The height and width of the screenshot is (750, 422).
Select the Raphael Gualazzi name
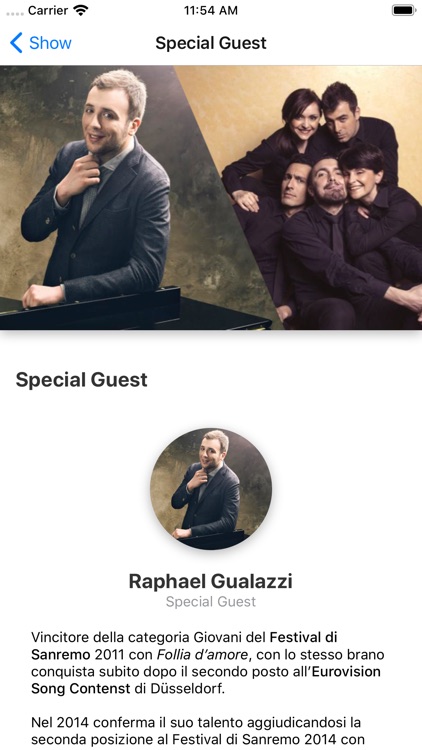tap(211, 582)
